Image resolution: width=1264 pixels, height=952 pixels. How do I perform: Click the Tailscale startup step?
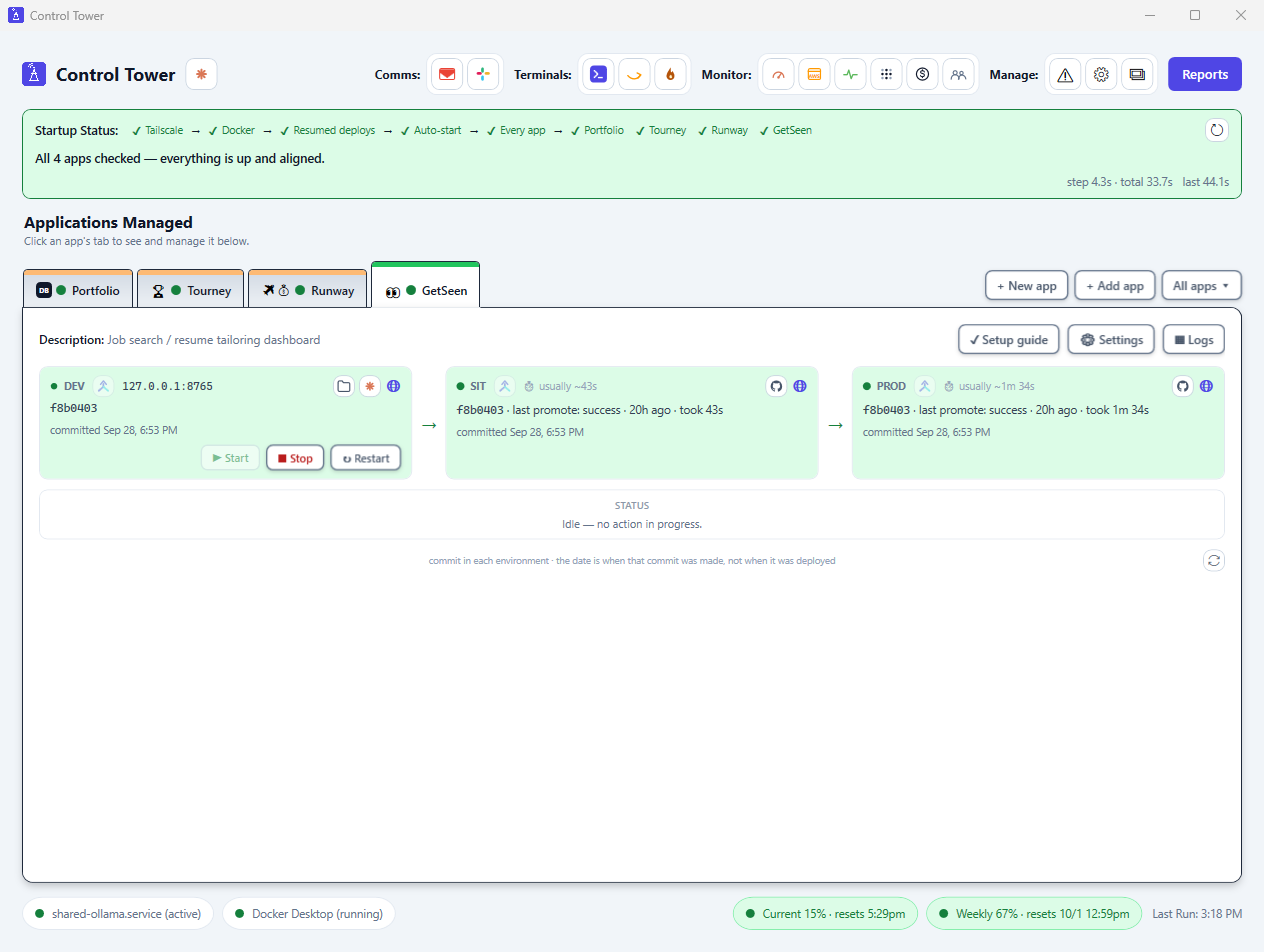click(157, 130)
